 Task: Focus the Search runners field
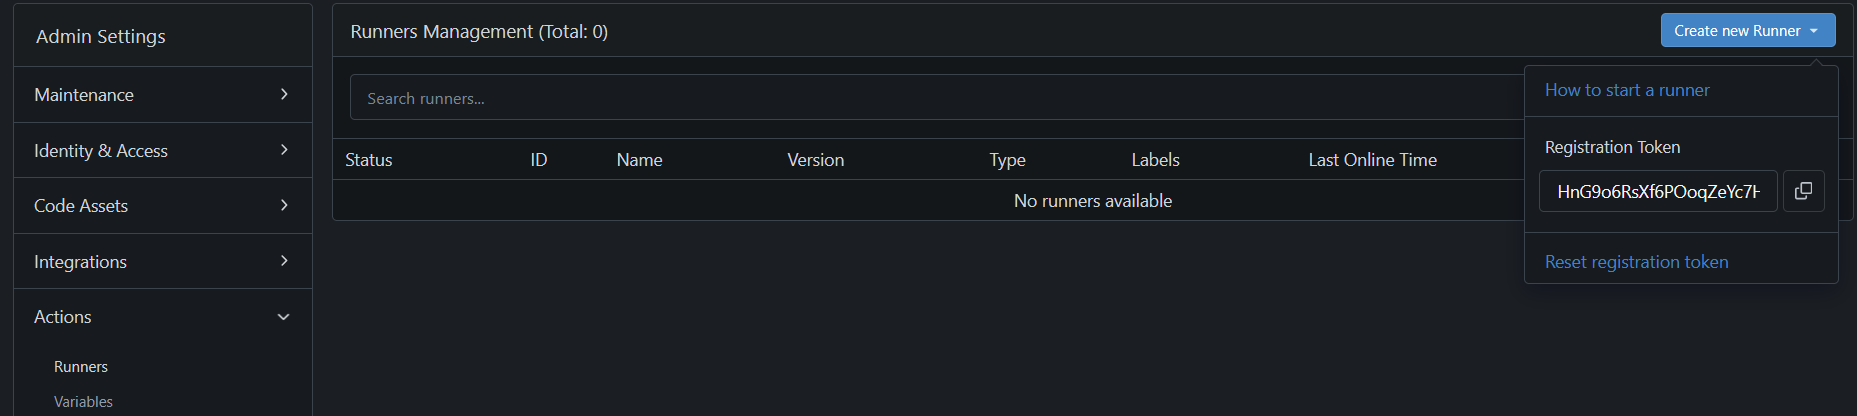coord(930,98)
